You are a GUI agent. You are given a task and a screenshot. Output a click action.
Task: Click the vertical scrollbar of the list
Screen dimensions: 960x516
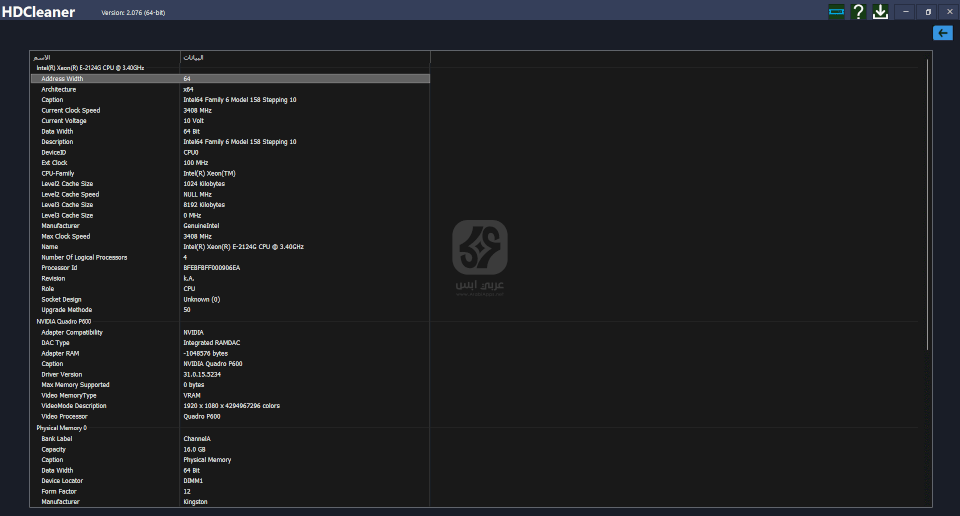927,200
